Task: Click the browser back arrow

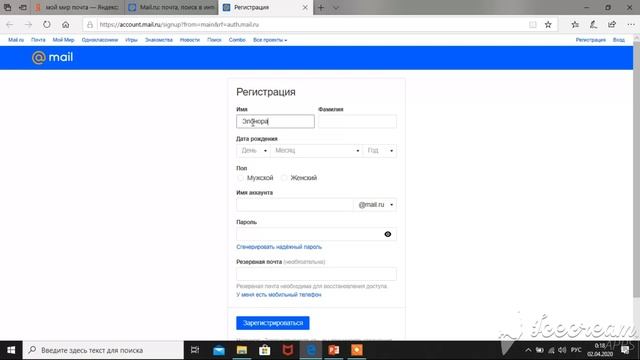Action: coord(9,24)
